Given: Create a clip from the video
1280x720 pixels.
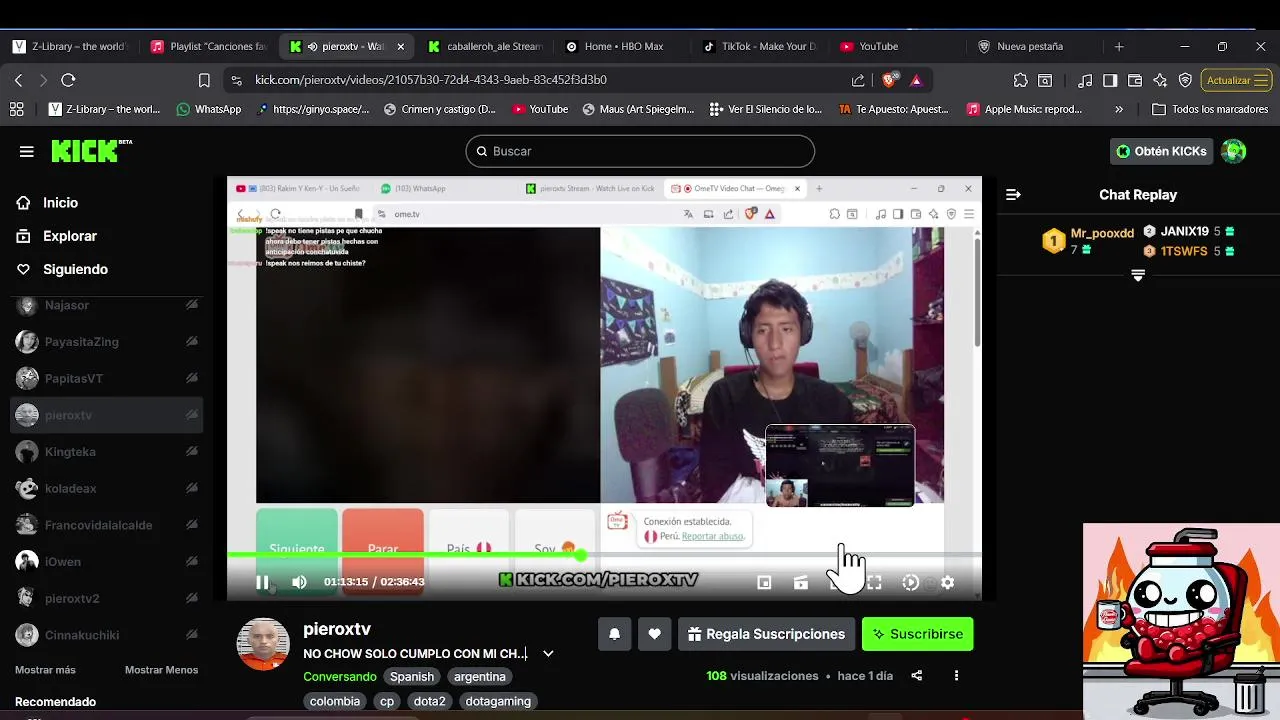Looking at the screenshot, I should pos(801,582).
